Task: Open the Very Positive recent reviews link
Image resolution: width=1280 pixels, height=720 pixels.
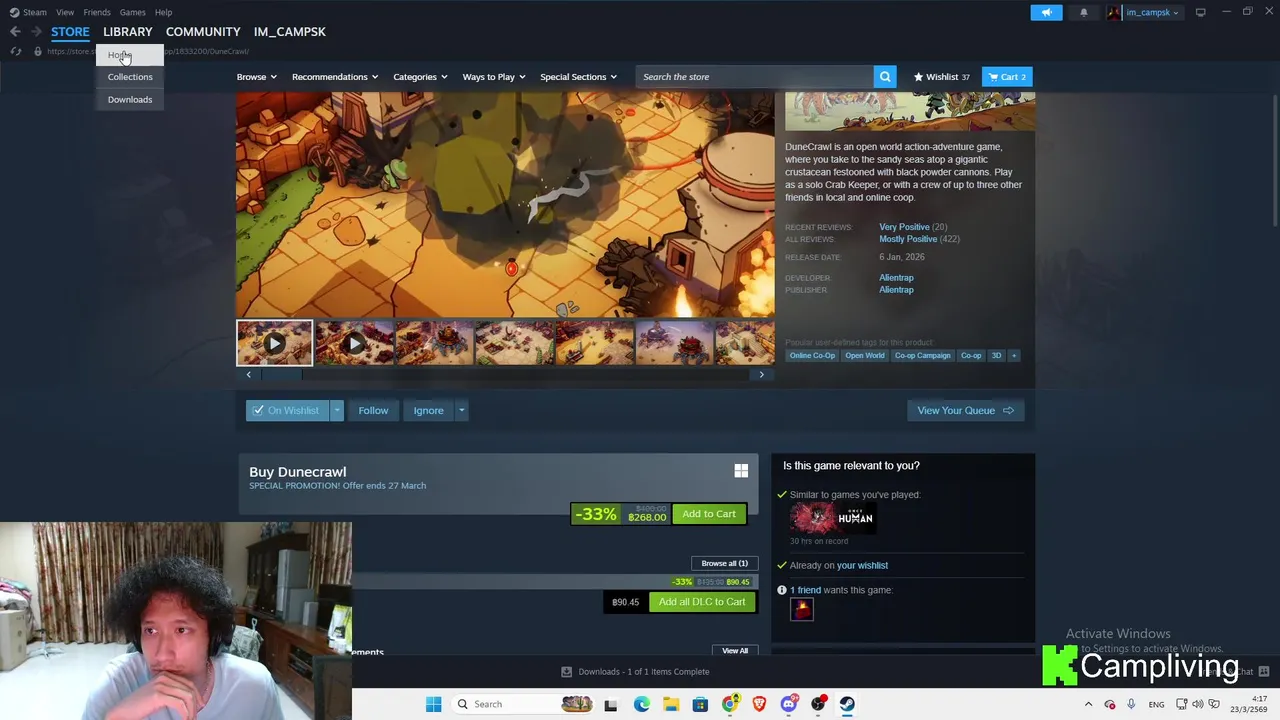Action: [x=903, y=227]
